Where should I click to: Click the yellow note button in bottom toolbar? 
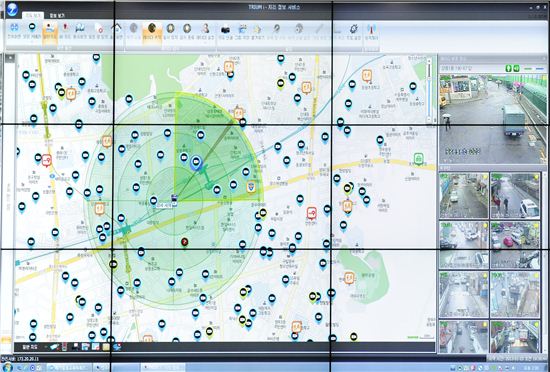106,347
